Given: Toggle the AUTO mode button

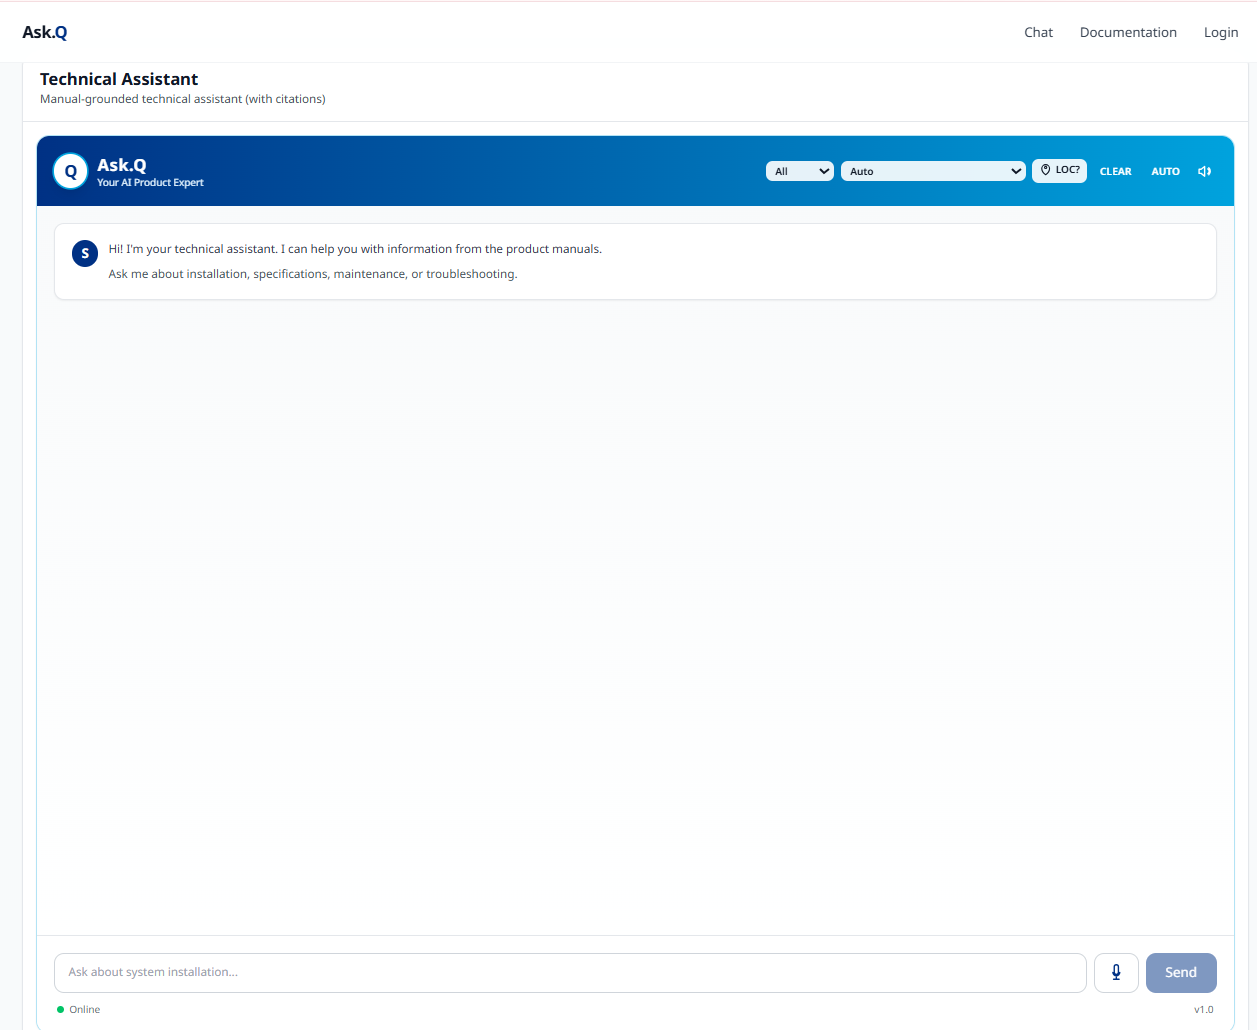Looking at the screenshot, I should pyautogui.click(x=1165, y=171).
